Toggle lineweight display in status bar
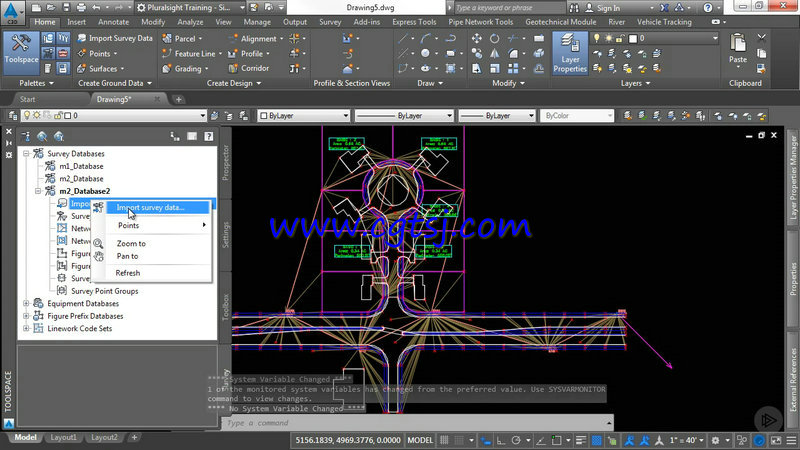Viewport: 800px width, 450px height. (x=581, y=440)
